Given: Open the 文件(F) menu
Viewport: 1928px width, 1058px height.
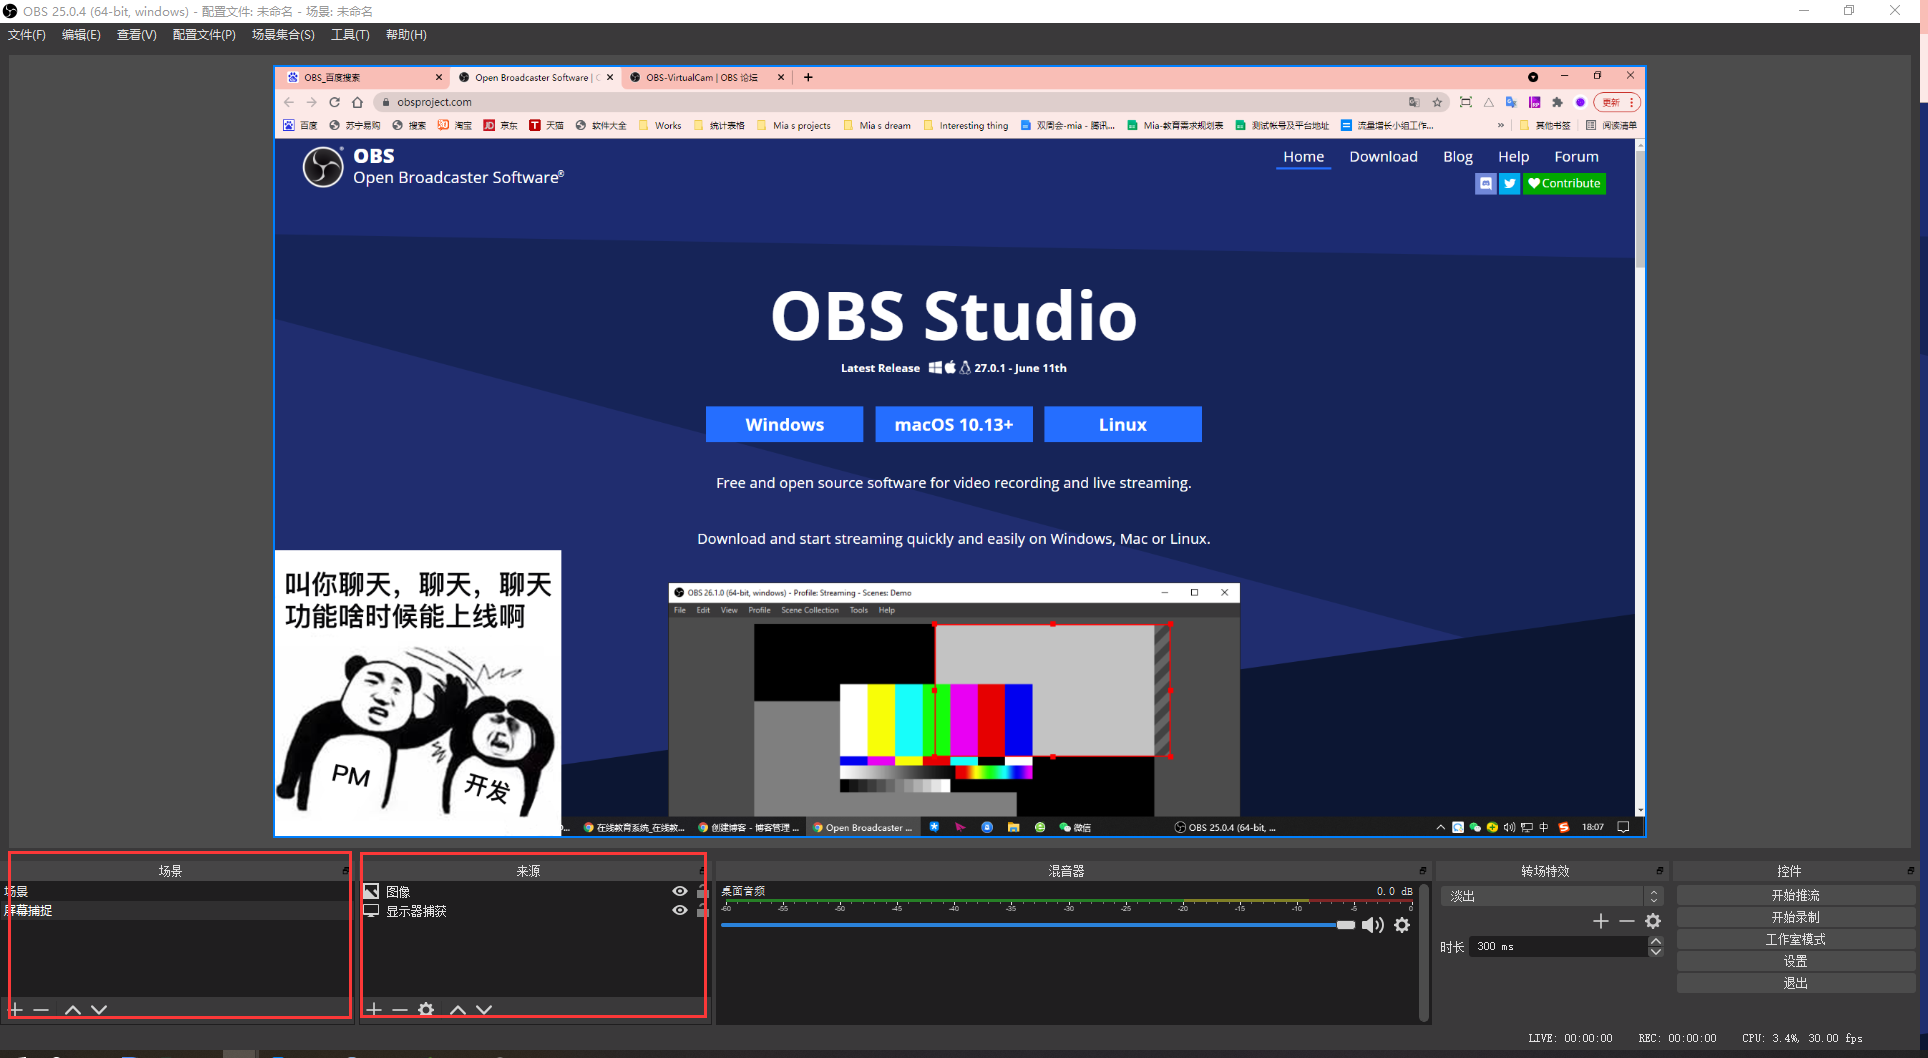Looking at the screenshot, I should point(27,35).
